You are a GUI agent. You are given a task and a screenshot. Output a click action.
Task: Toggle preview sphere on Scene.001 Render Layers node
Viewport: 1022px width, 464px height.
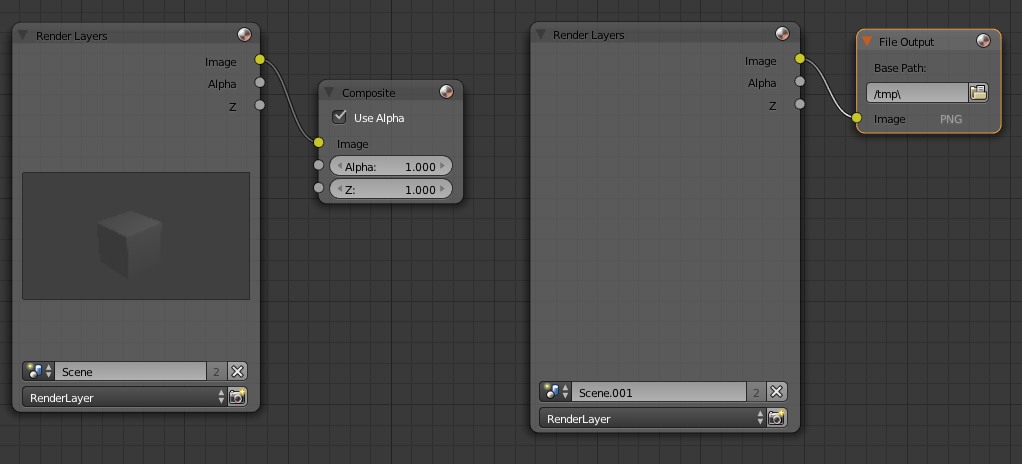pyautogui.click(x=783, y=33)
